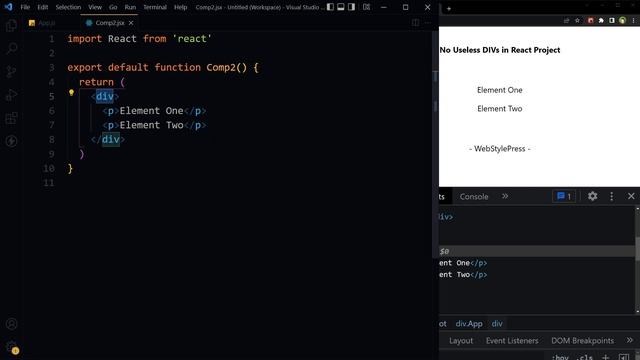Click the issues counter badge showing 1
Image resolution: width=640 pixels, height=360 pixels.
coord(564,196)
